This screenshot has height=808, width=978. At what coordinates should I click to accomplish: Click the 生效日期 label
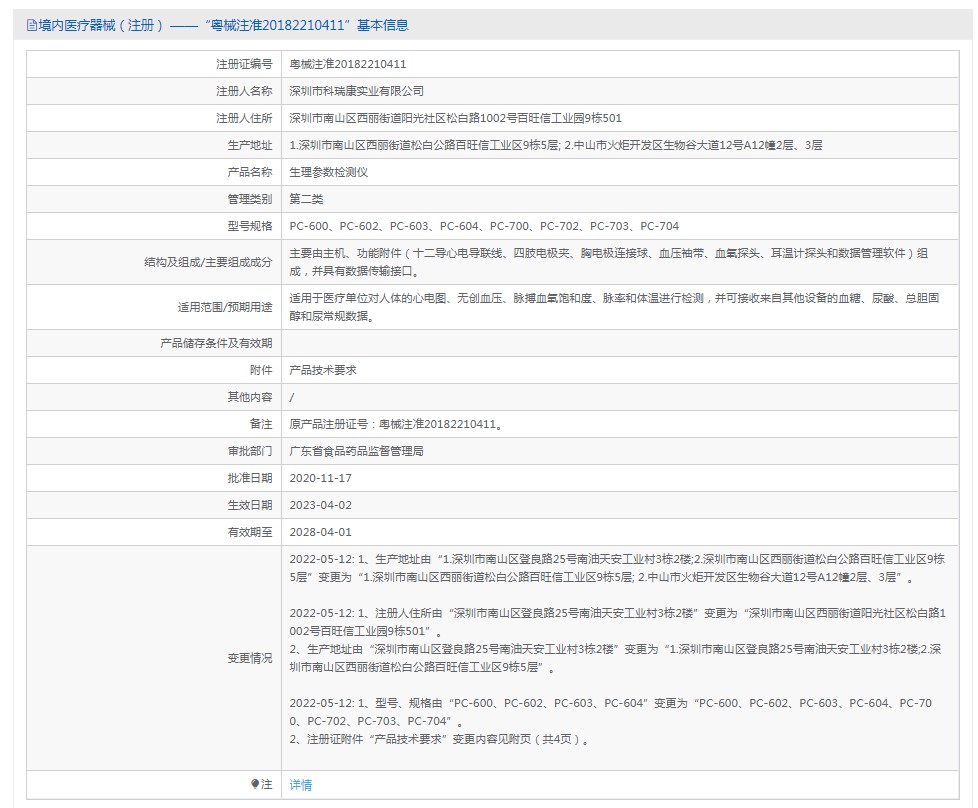pyautogui.click(x=249, y=505)
